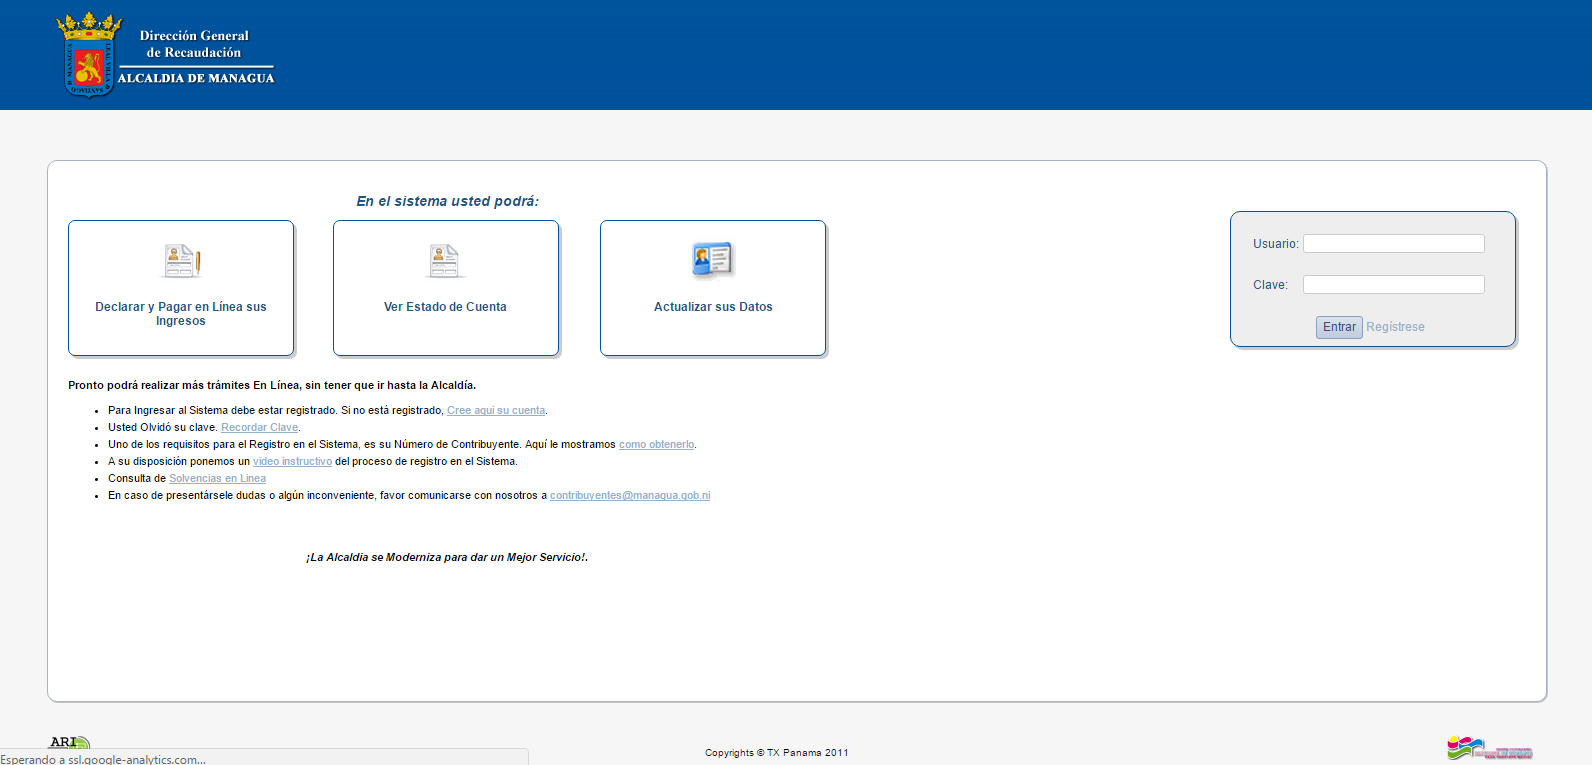
Task: Focus the Clave password field
Action: (x=1393, y=285)
